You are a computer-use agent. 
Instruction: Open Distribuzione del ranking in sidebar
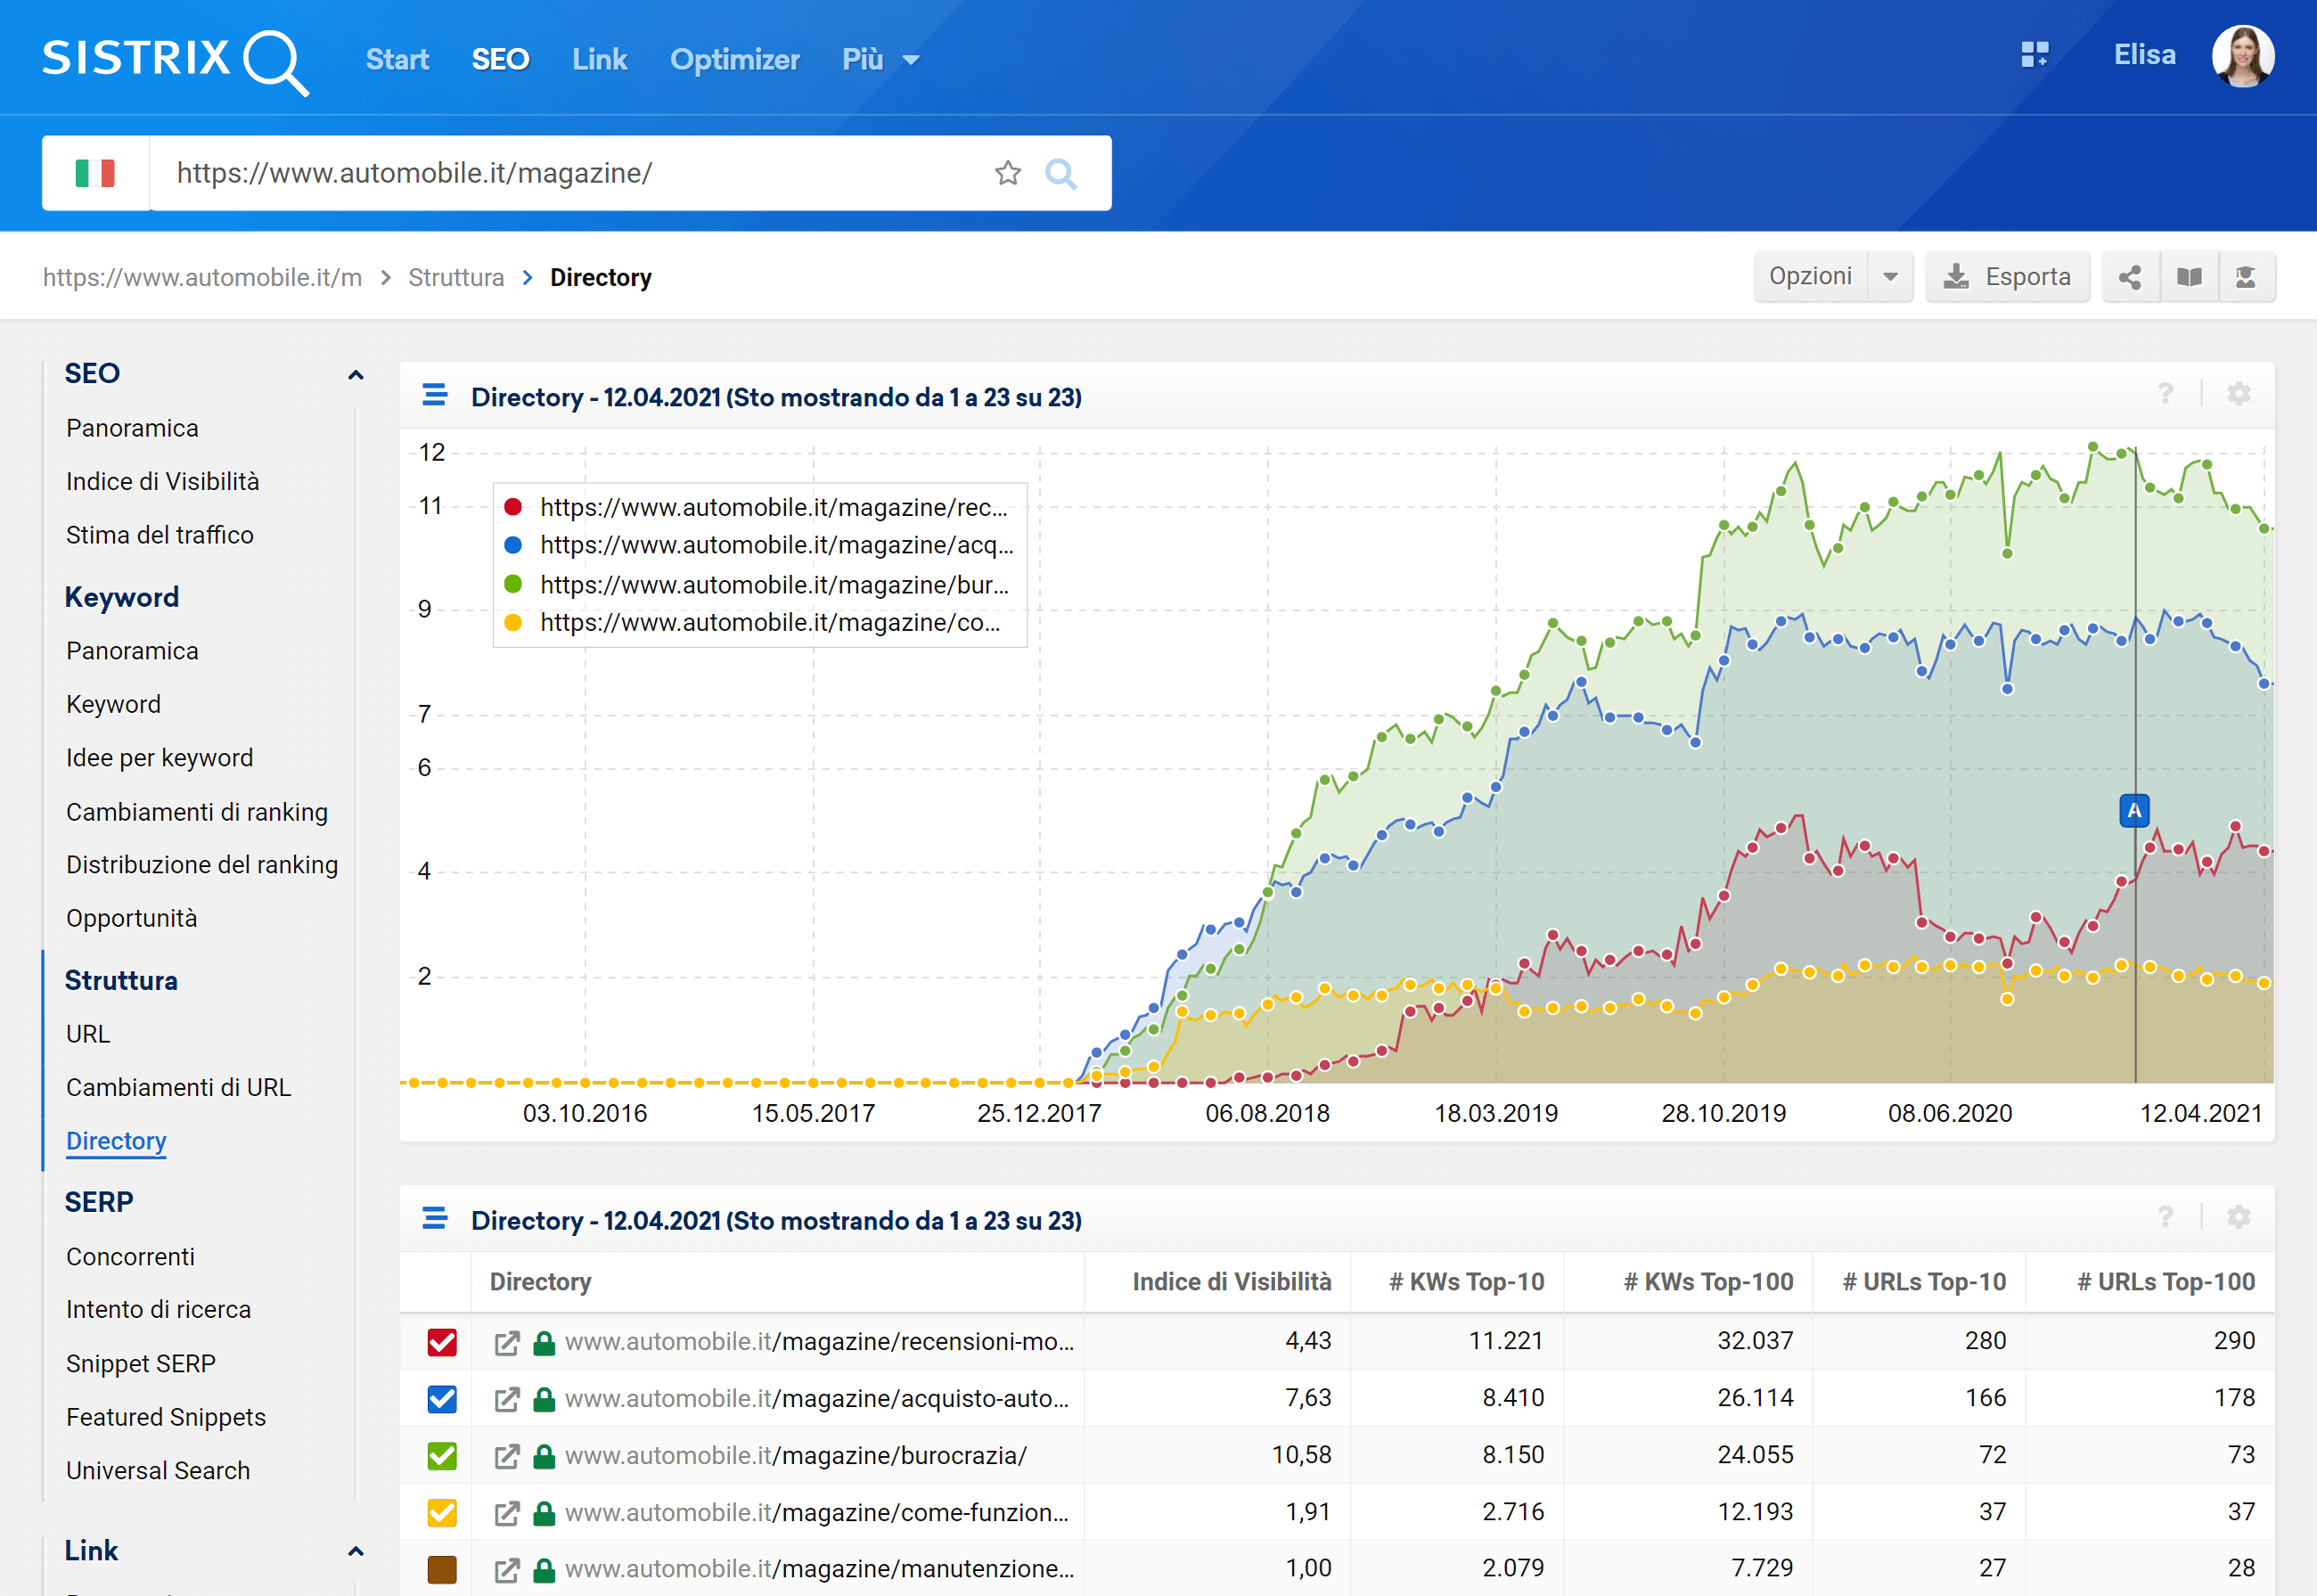coord(202,865)
